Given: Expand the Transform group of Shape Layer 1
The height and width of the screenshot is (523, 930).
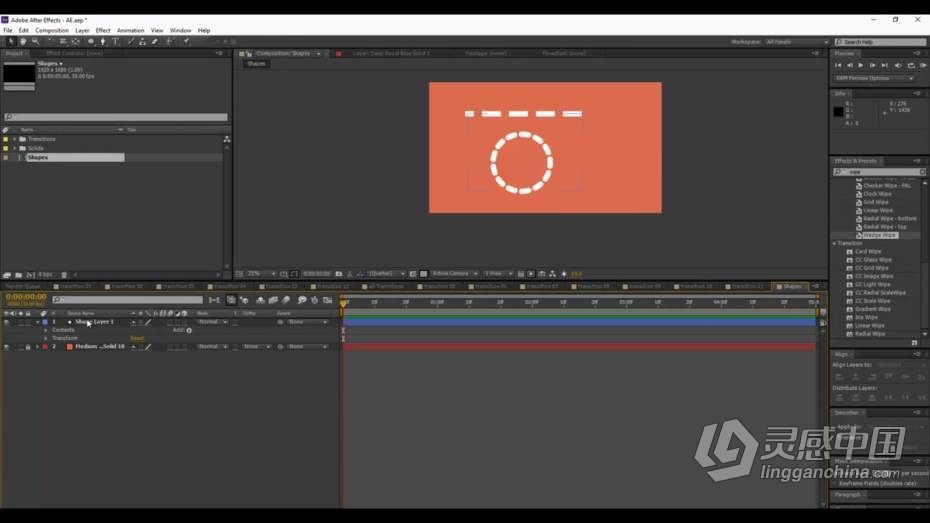Looking at the screenshot, I should 46,338.
